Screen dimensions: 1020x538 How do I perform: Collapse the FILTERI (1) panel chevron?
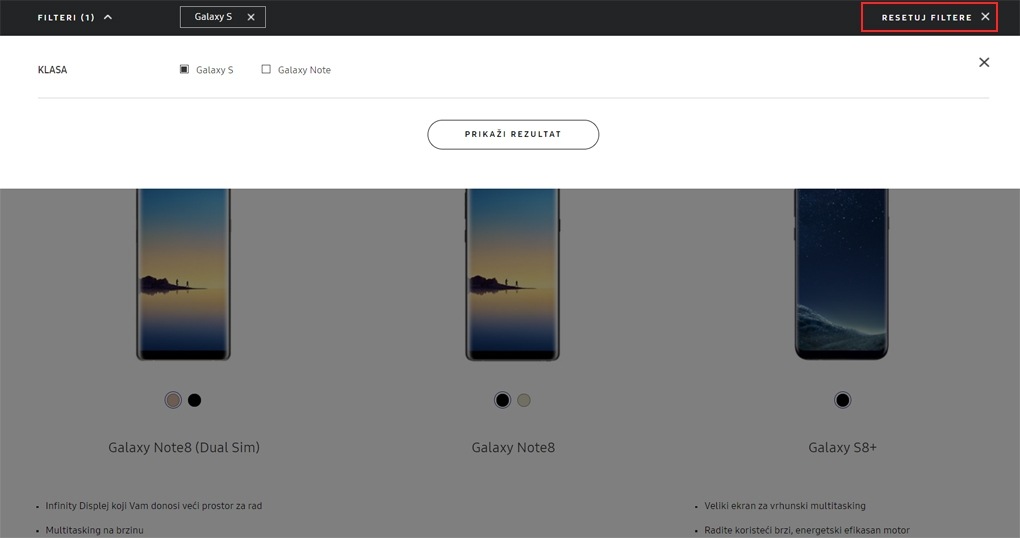point(108,18)
